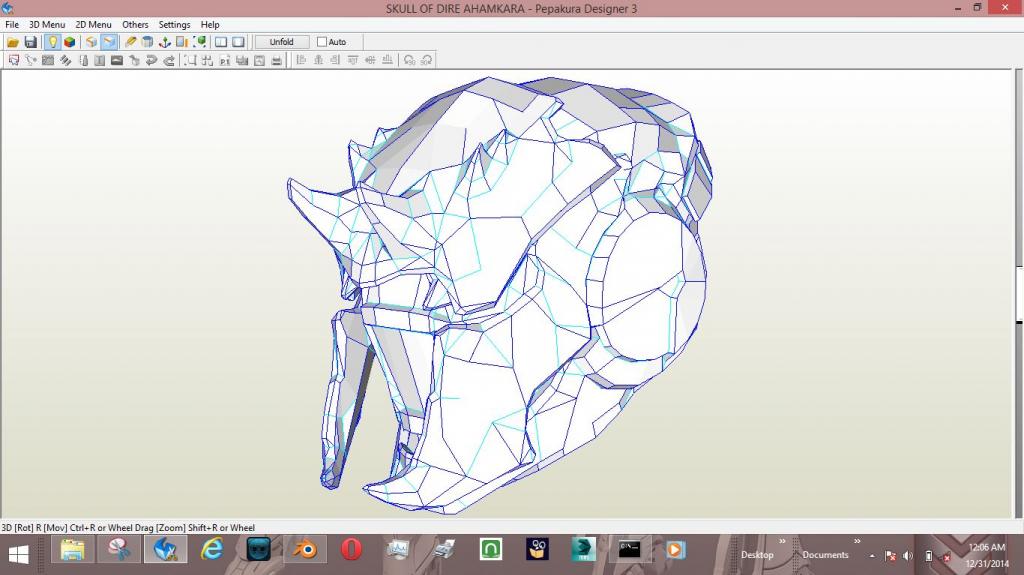Click the model size ruler icon
The image size is (1024, 575).
[182, 42]
